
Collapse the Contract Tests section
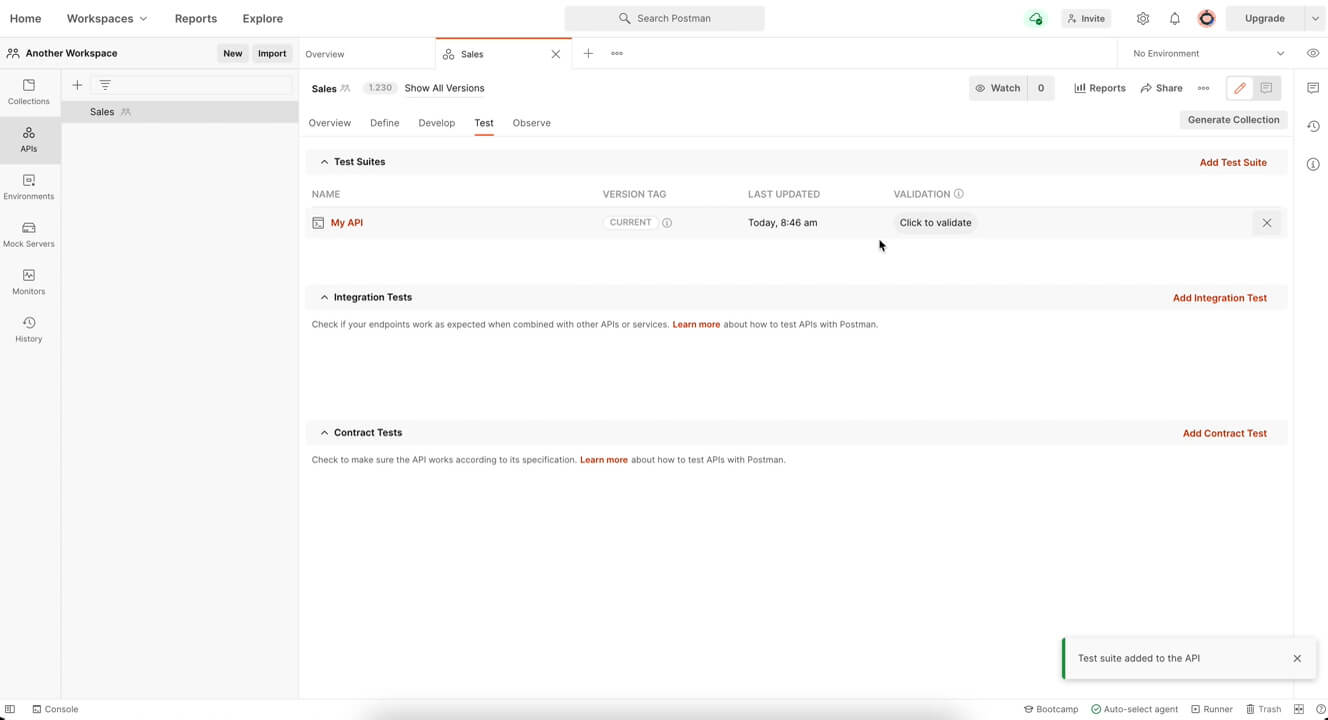coord(324,432)
